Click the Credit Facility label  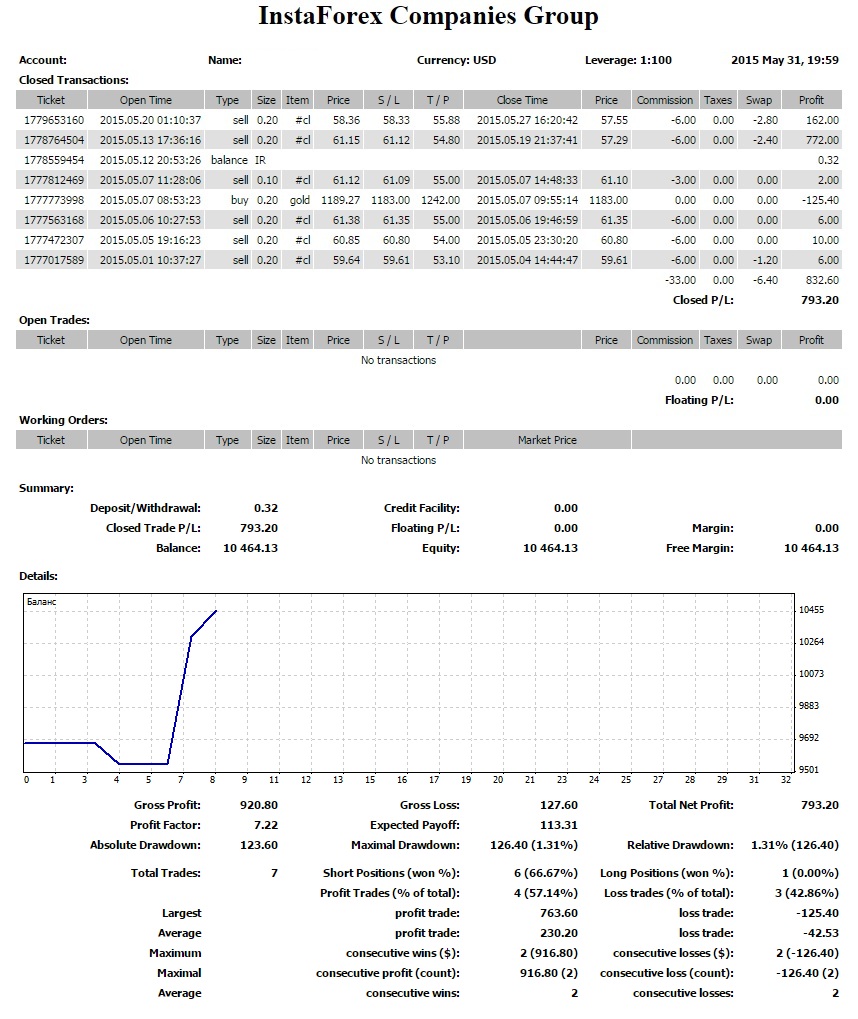(x=421, y=508)
